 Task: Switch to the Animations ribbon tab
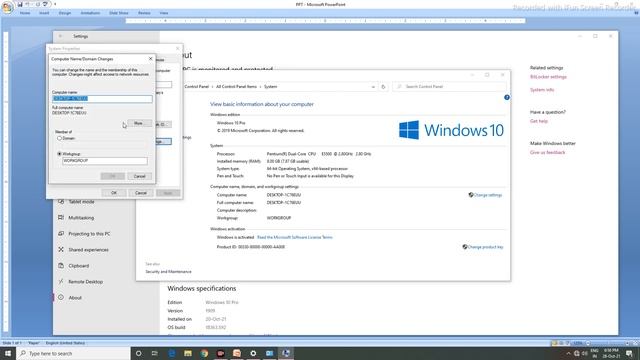90,13
